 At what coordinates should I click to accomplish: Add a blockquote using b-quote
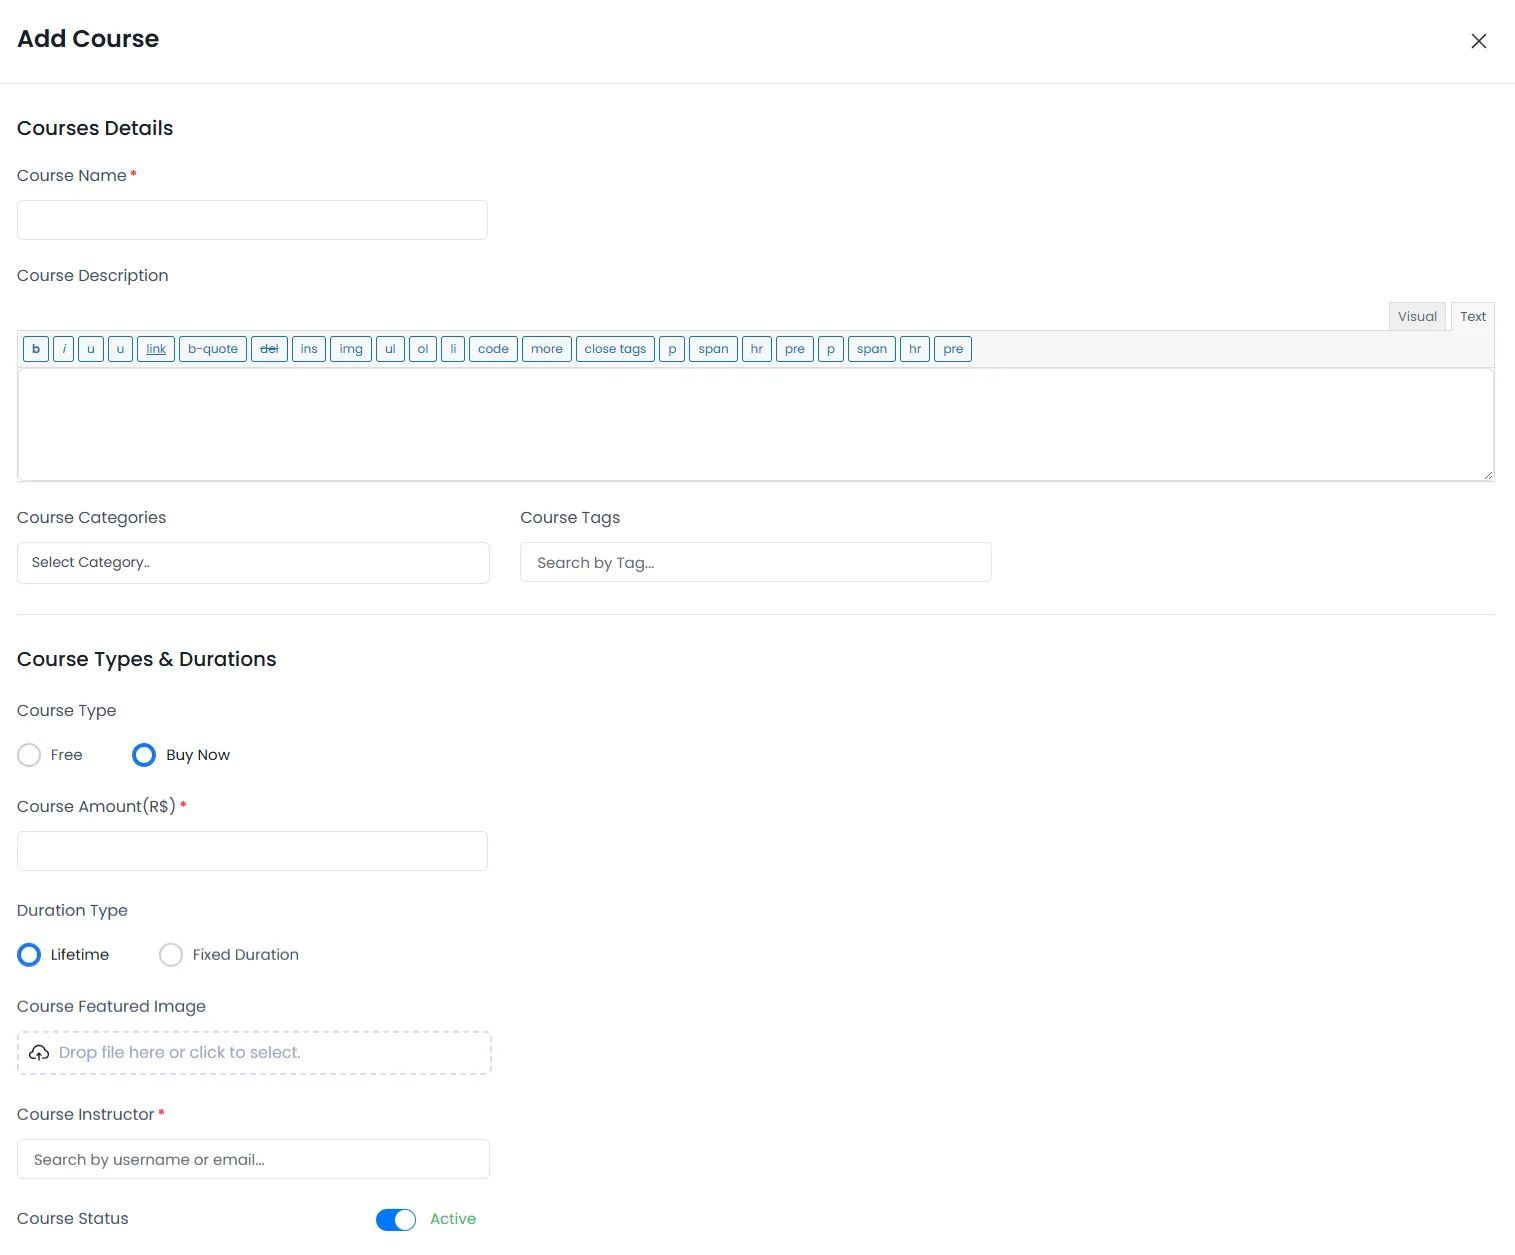(213, 349)
